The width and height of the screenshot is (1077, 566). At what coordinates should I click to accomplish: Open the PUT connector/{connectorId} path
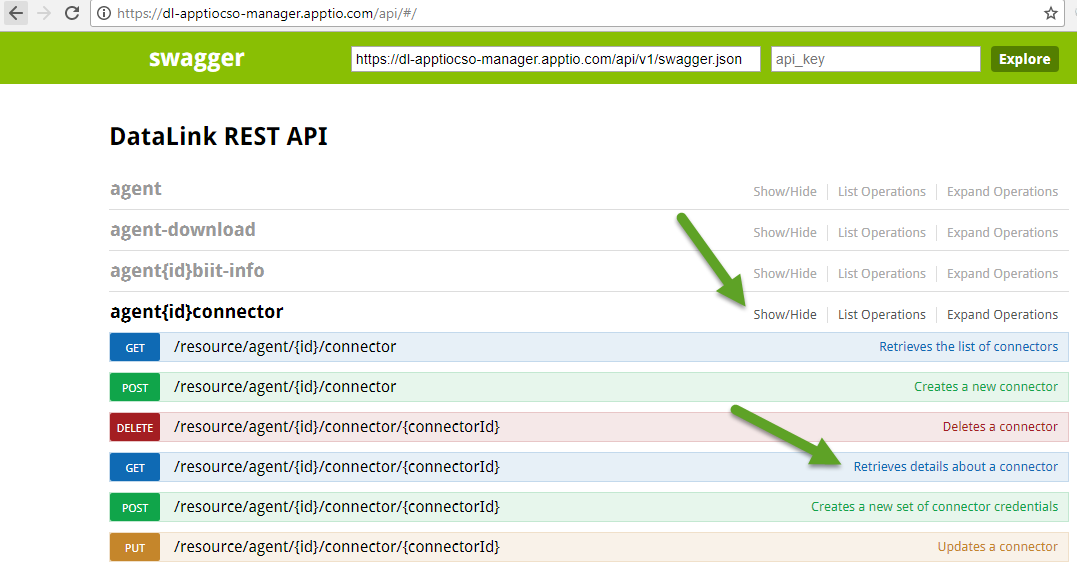337,547
